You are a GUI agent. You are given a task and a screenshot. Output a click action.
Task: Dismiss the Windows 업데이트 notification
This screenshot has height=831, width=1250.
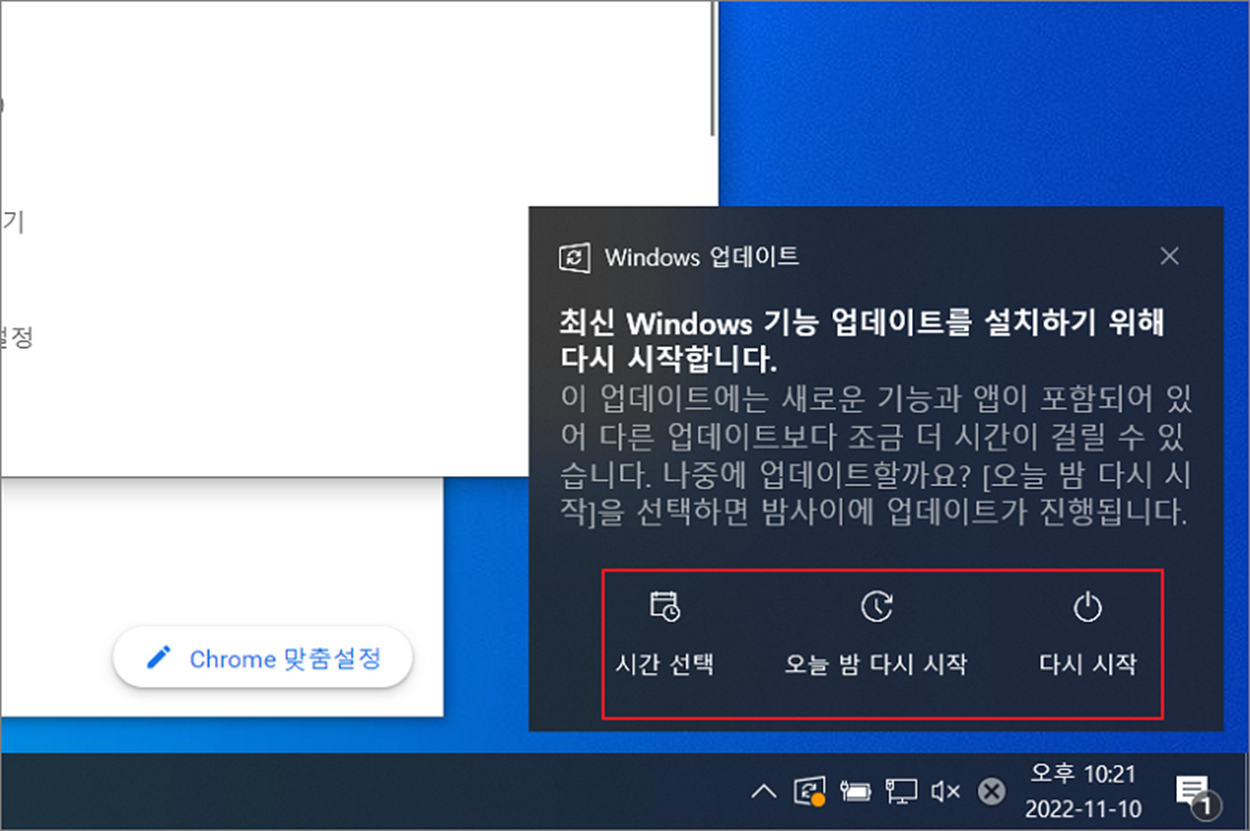(x=1169, y=256)
